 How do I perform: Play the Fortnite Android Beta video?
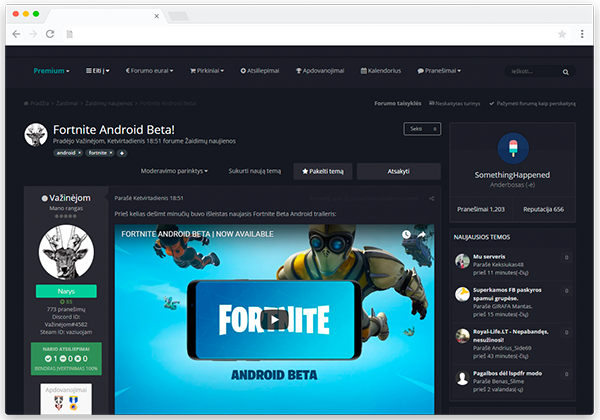[274, 320]
